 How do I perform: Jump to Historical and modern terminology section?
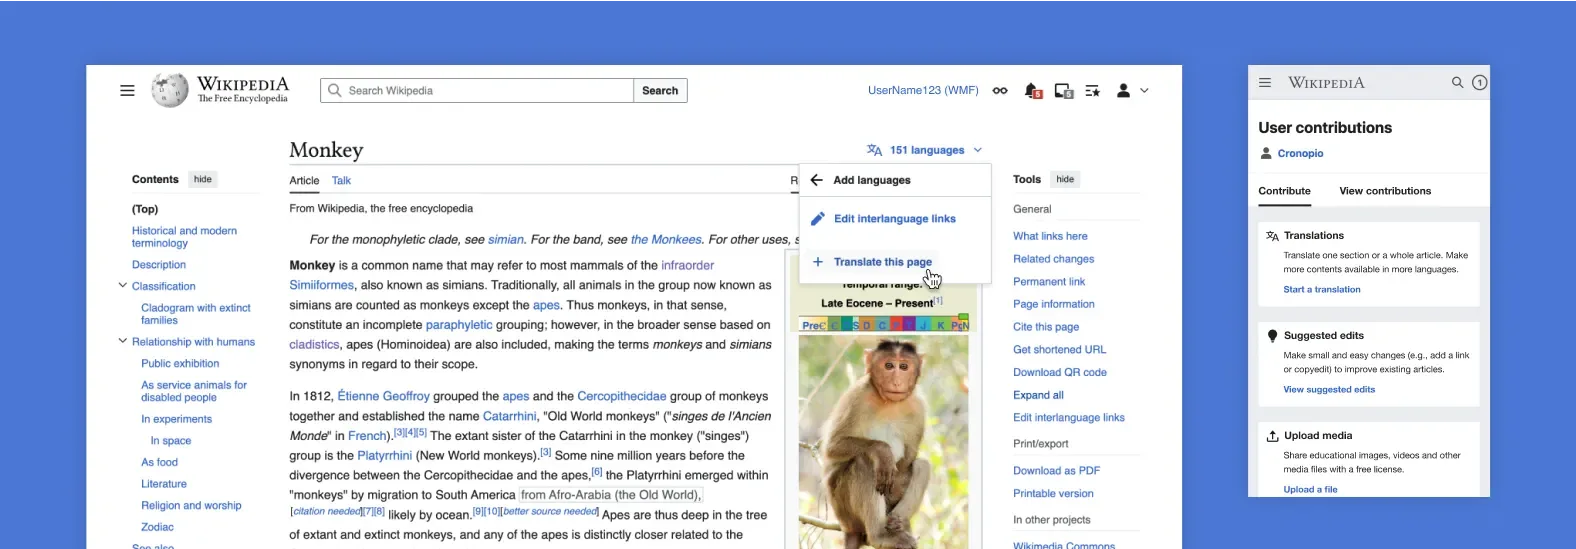tap(185, 237)
